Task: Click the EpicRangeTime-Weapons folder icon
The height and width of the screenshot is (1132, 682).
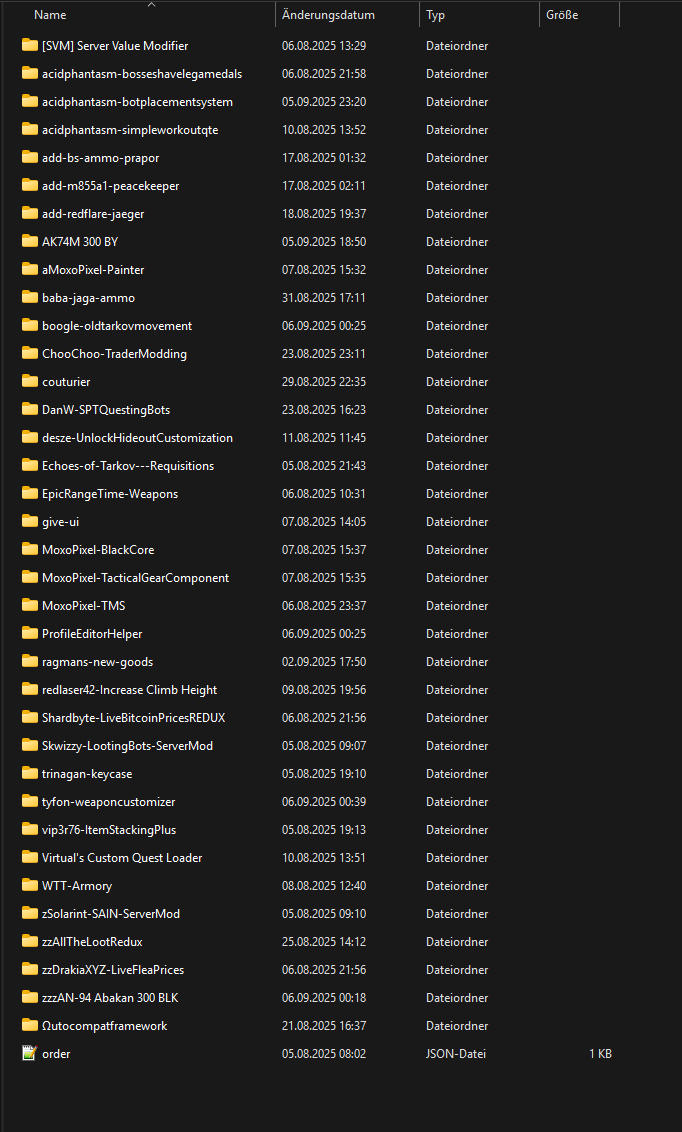Action: (30, 494)
